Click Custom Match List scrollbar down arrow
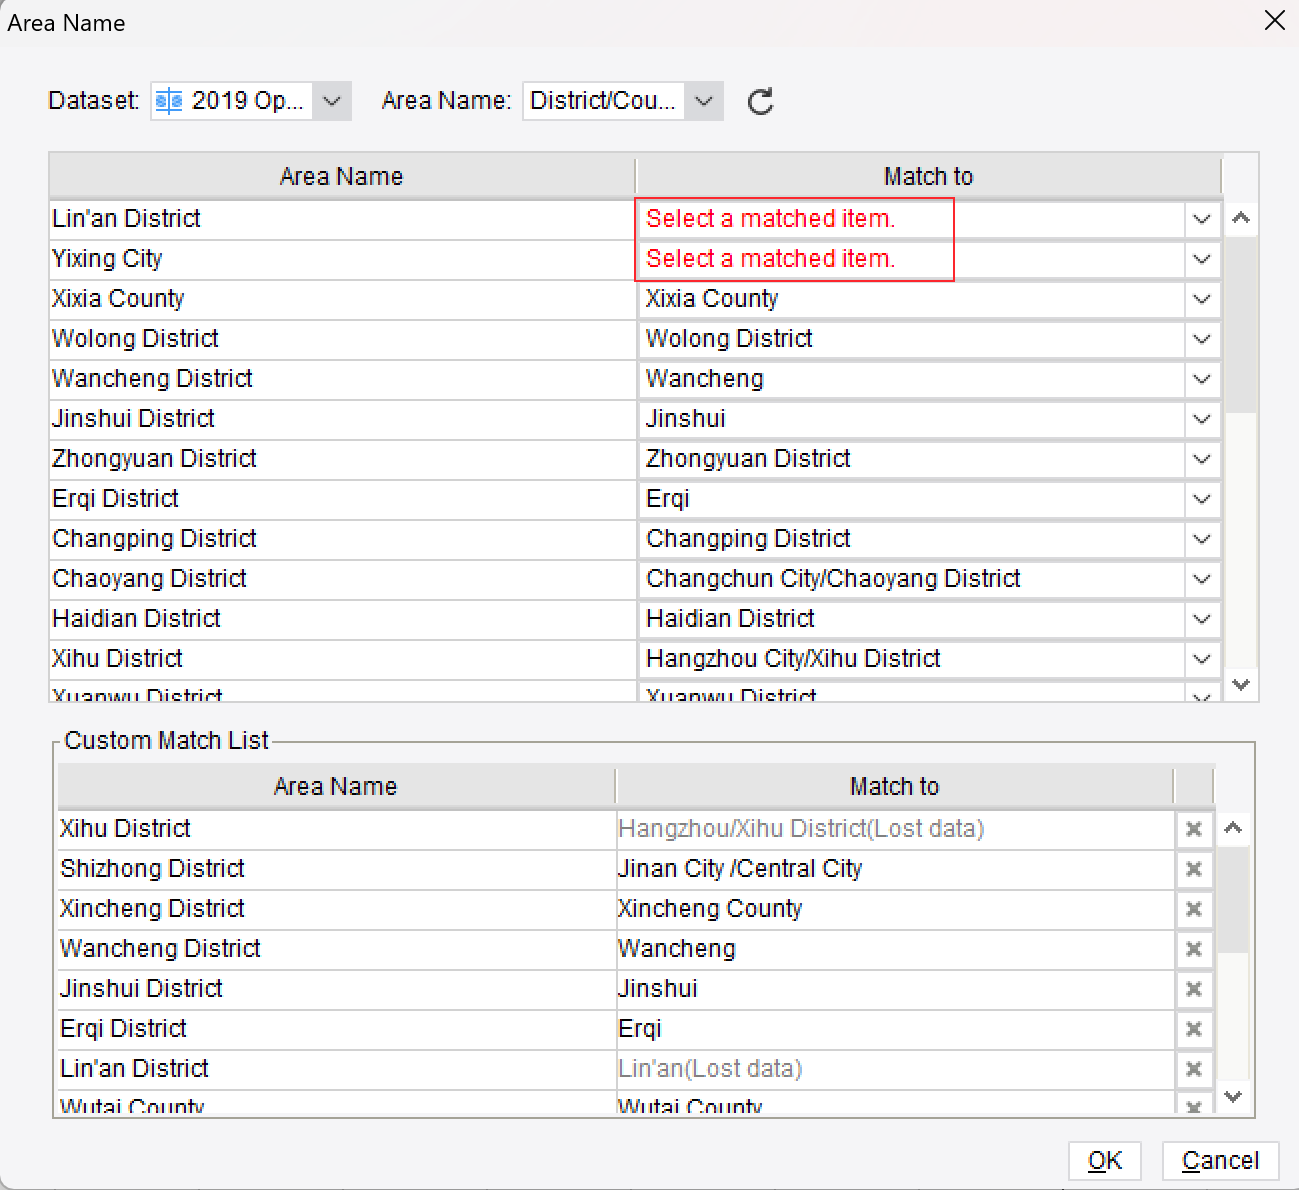The height and width of the screenshot is (1190, 1299). (x=1233, y=1097)
